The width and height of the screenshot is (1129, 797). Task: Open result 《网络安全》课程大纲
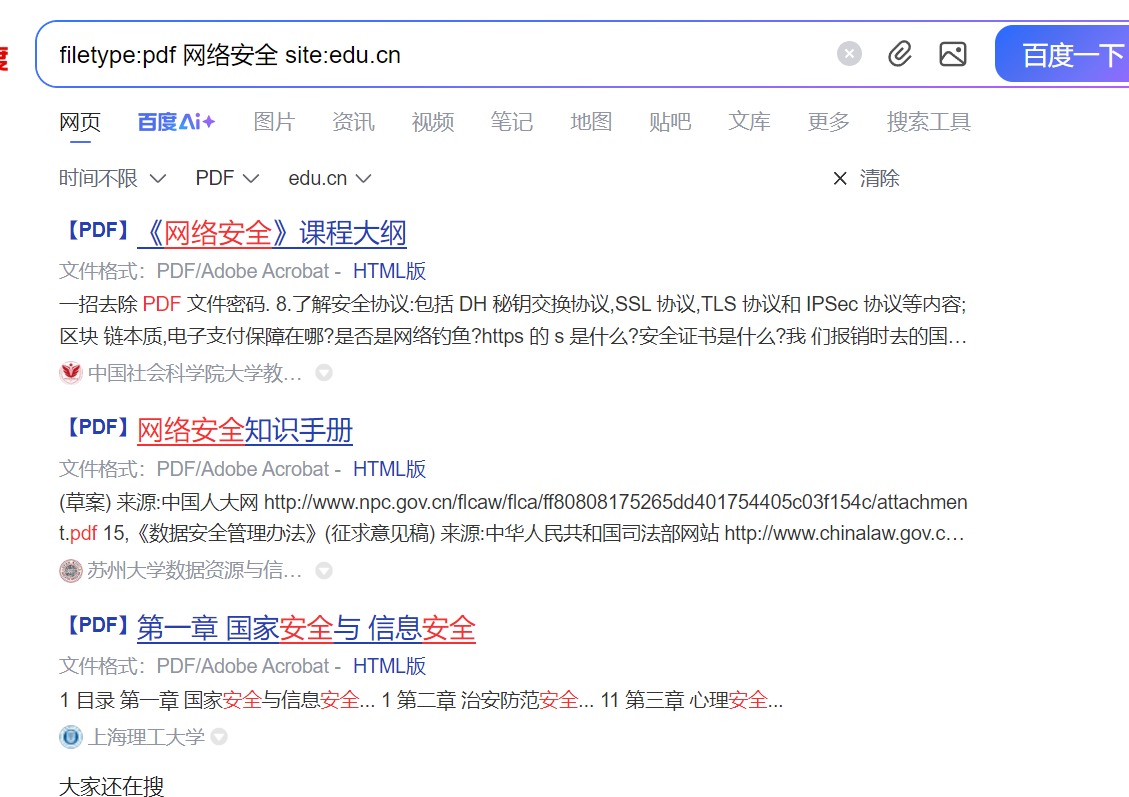click(x=272, y=233)
